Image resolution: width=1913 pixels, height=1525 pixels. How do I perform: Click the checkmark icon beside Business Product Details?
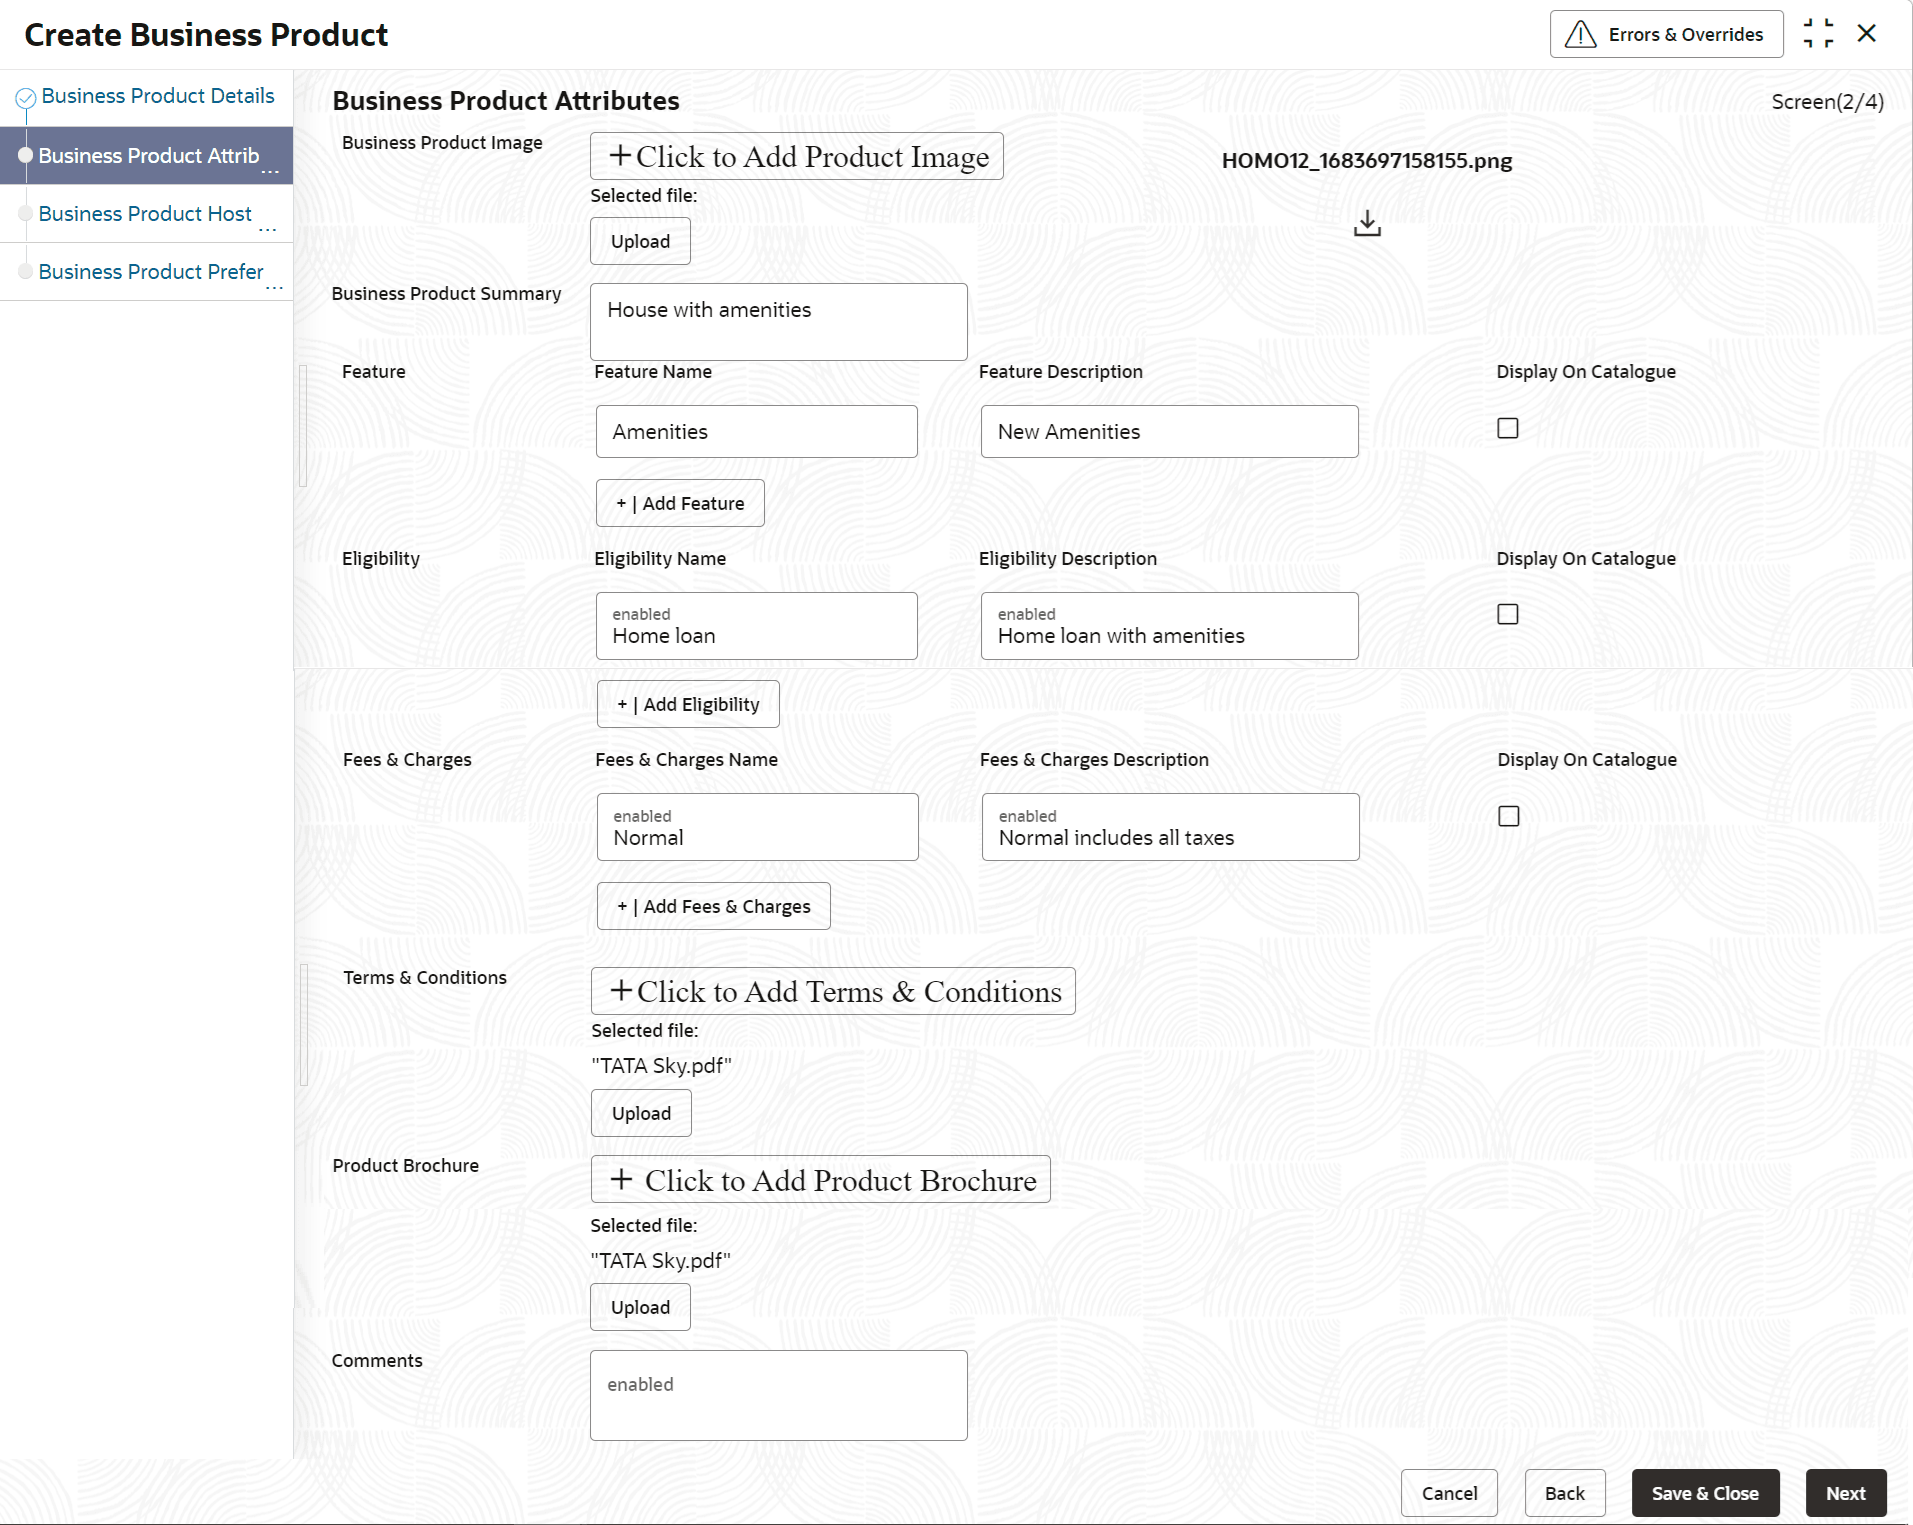tap(26, 97)
